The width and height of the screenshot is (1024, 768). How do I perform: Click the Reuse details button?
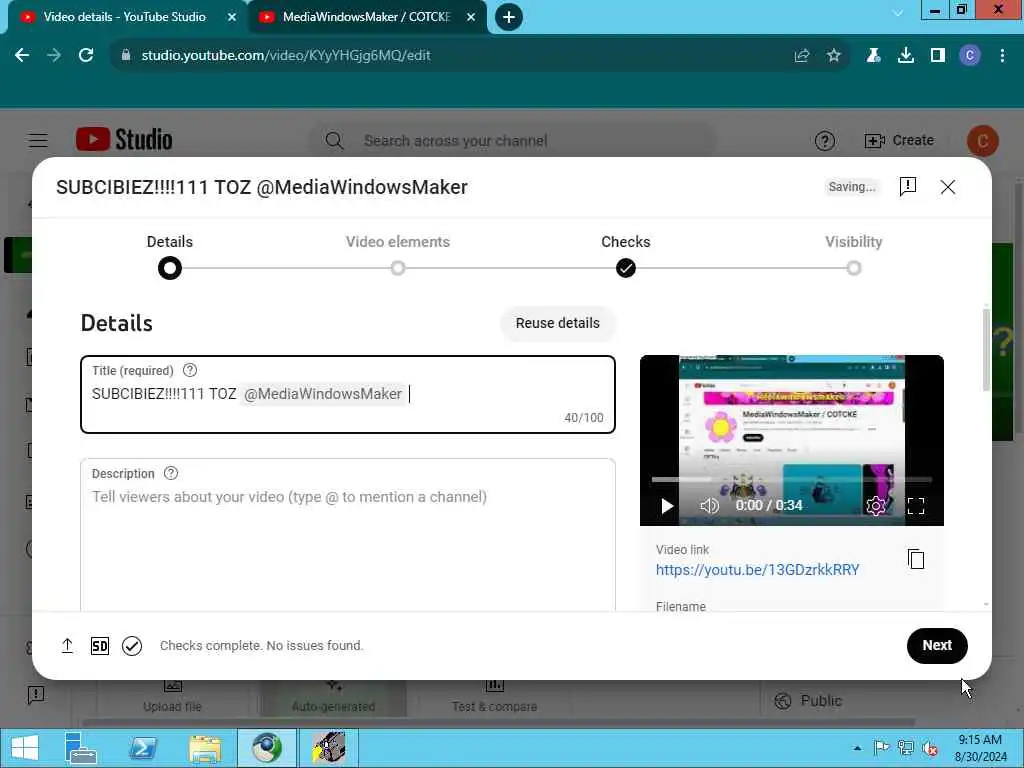tap(558, 323)
